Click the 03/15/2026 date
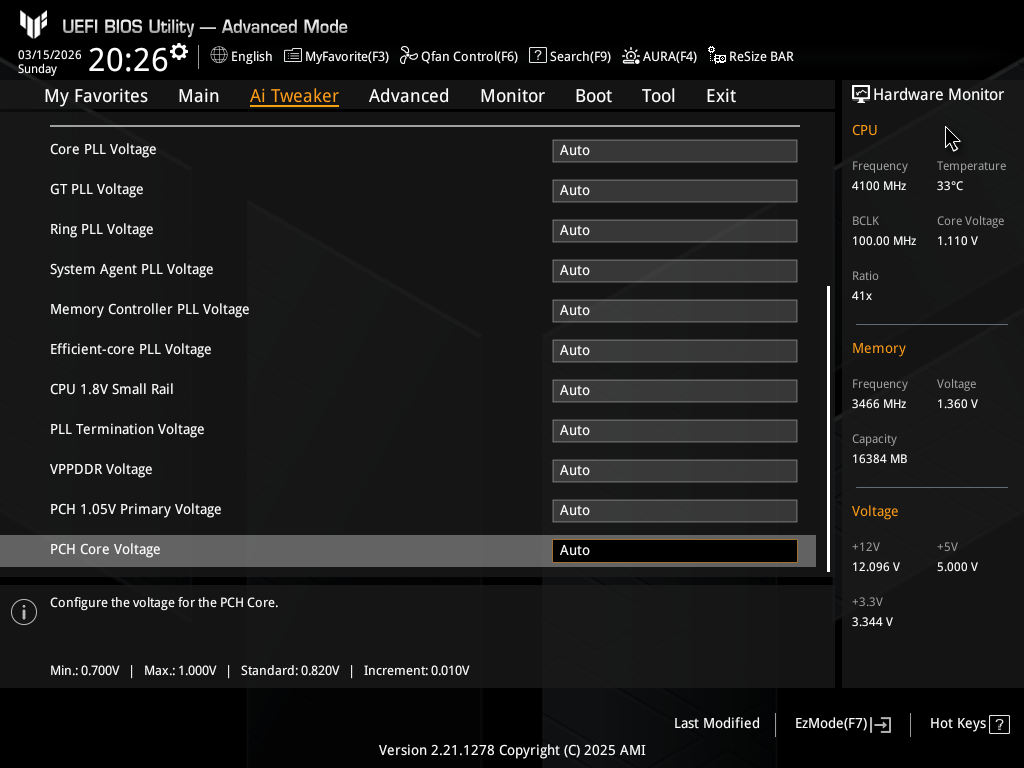This screenshot has width=1024, height=768. pyautogui.click(x=50, y=55)
